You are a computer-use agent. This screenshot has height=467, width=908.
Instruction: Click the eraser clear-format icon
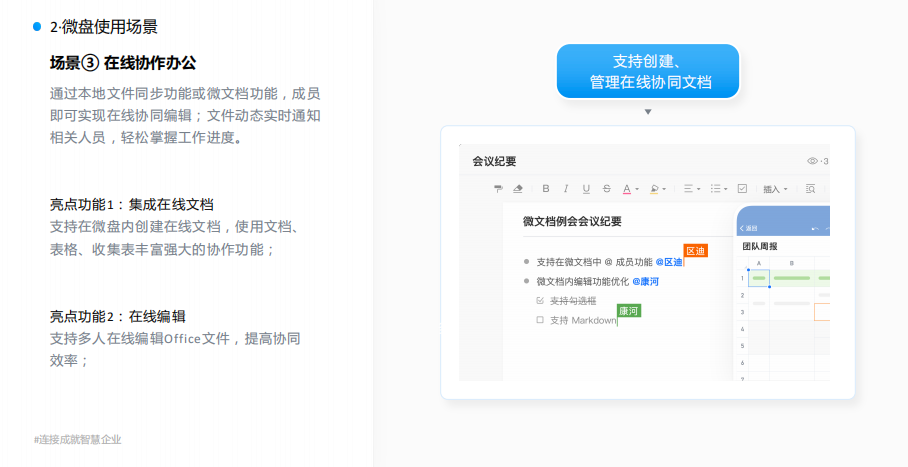(518, 188)
